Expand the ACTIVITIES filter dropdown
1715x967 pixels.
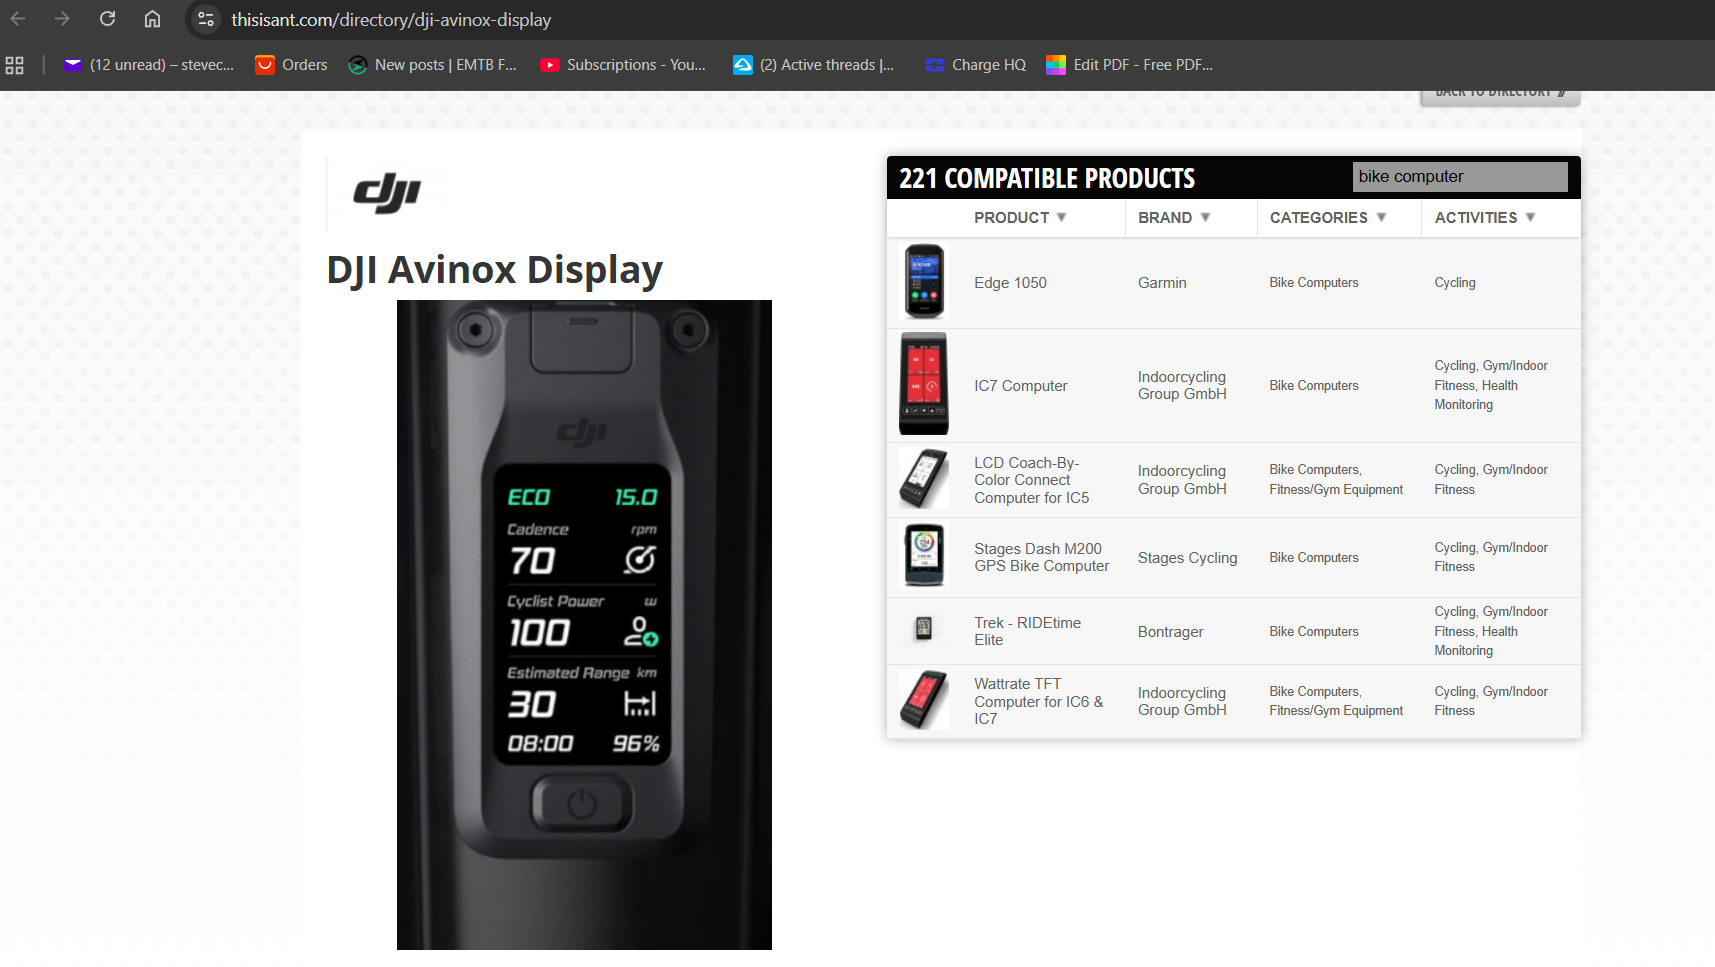(1530, 217)
